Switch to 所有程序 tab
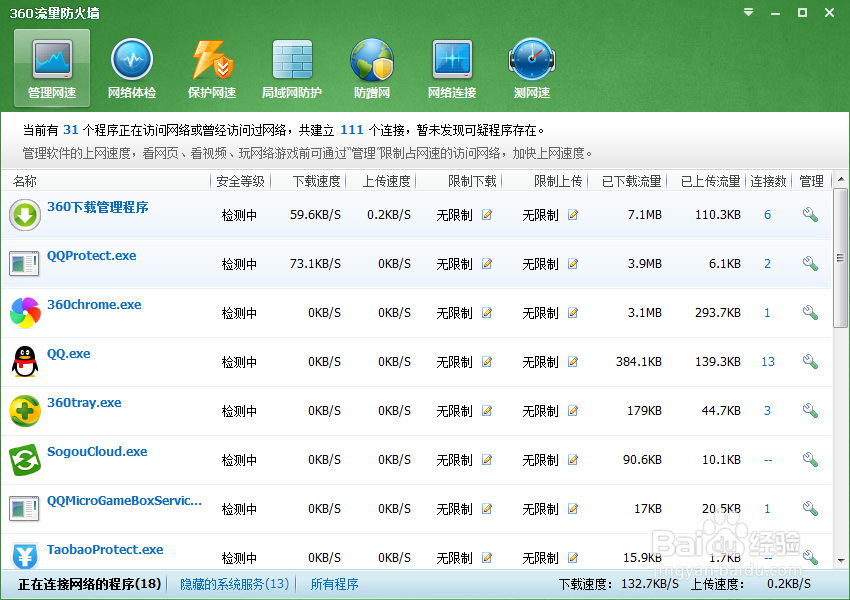 pyautogui.click(x=334, y=584)
